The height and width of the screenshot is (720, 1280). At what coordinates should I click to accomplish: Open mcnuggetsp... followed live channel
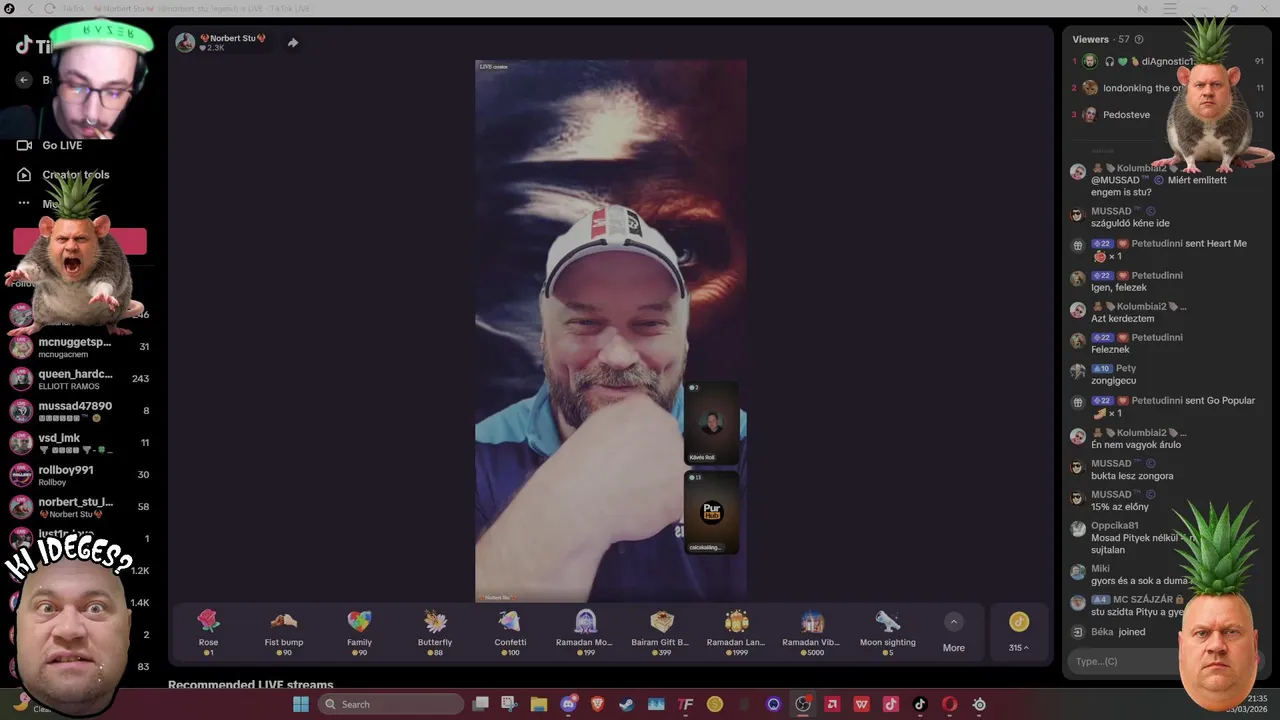[x=79, y=347]
